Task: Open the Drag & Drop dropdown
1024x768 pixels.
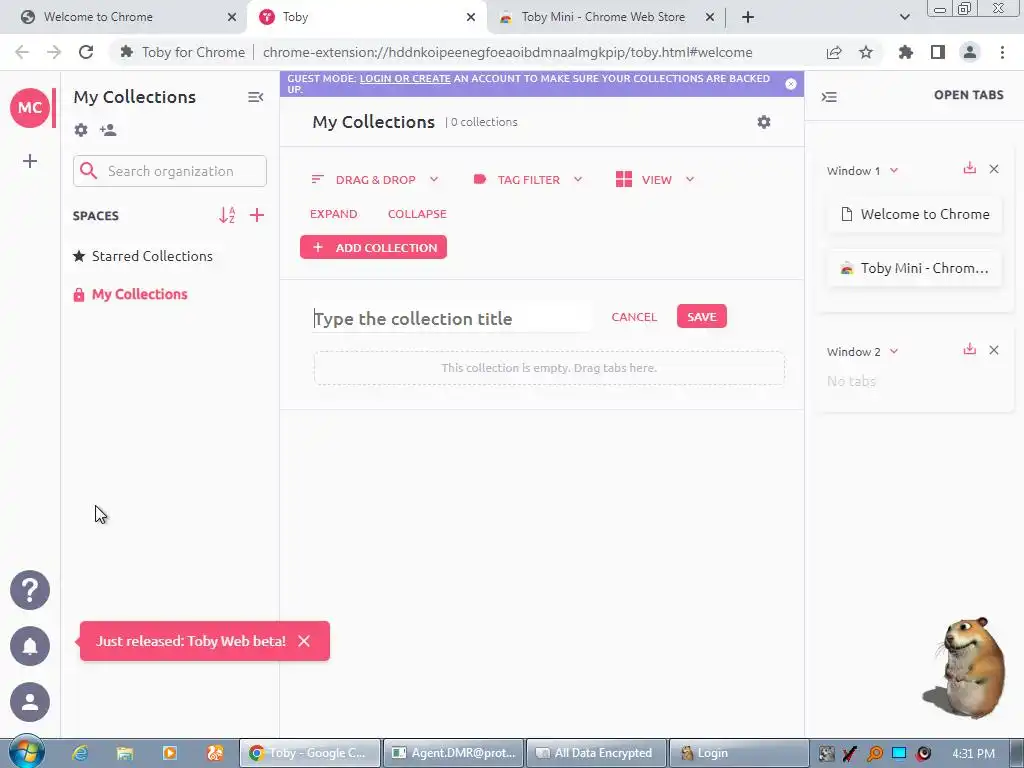Action: [x=375, y=180]
